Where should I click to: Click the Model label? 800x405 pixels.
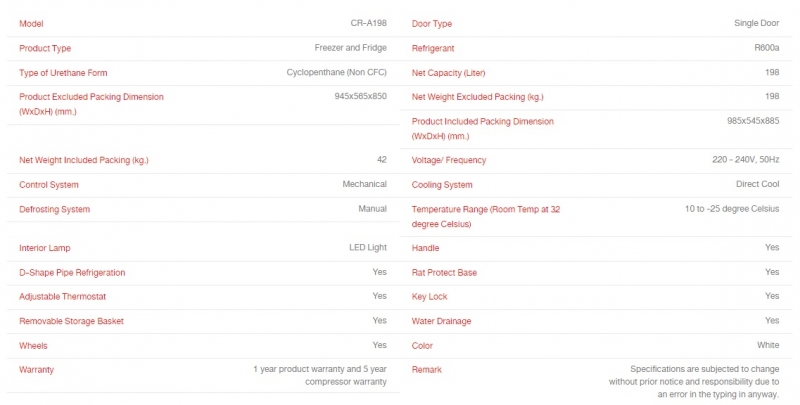click(x=31, y=23)
